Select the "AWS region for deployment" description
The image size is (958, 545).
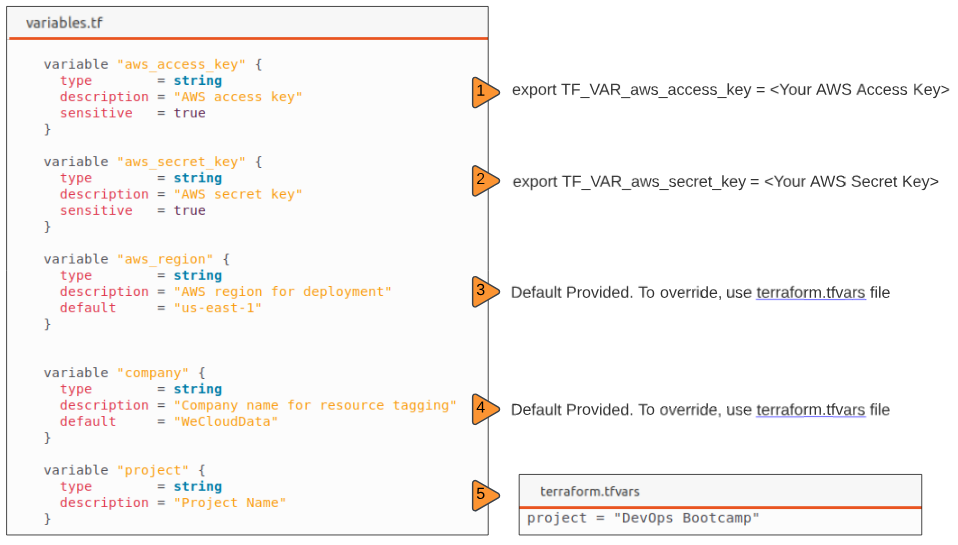(283, 292)
